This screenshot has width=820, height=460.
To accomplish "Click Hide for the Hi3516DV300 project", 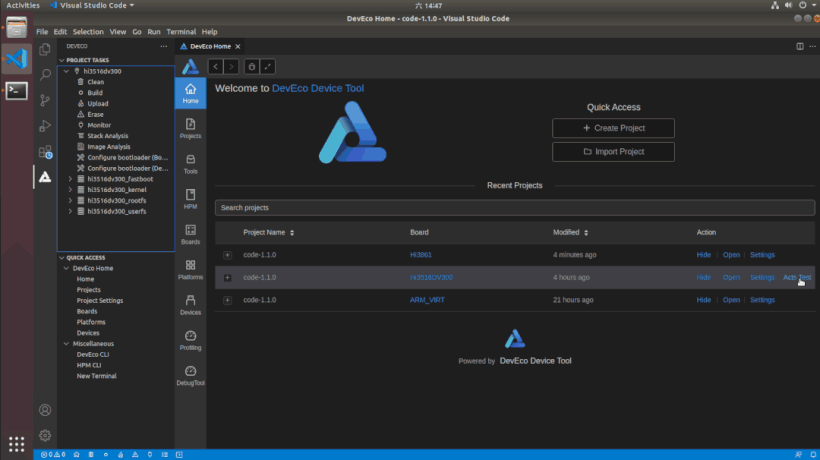I will [703, 278].
